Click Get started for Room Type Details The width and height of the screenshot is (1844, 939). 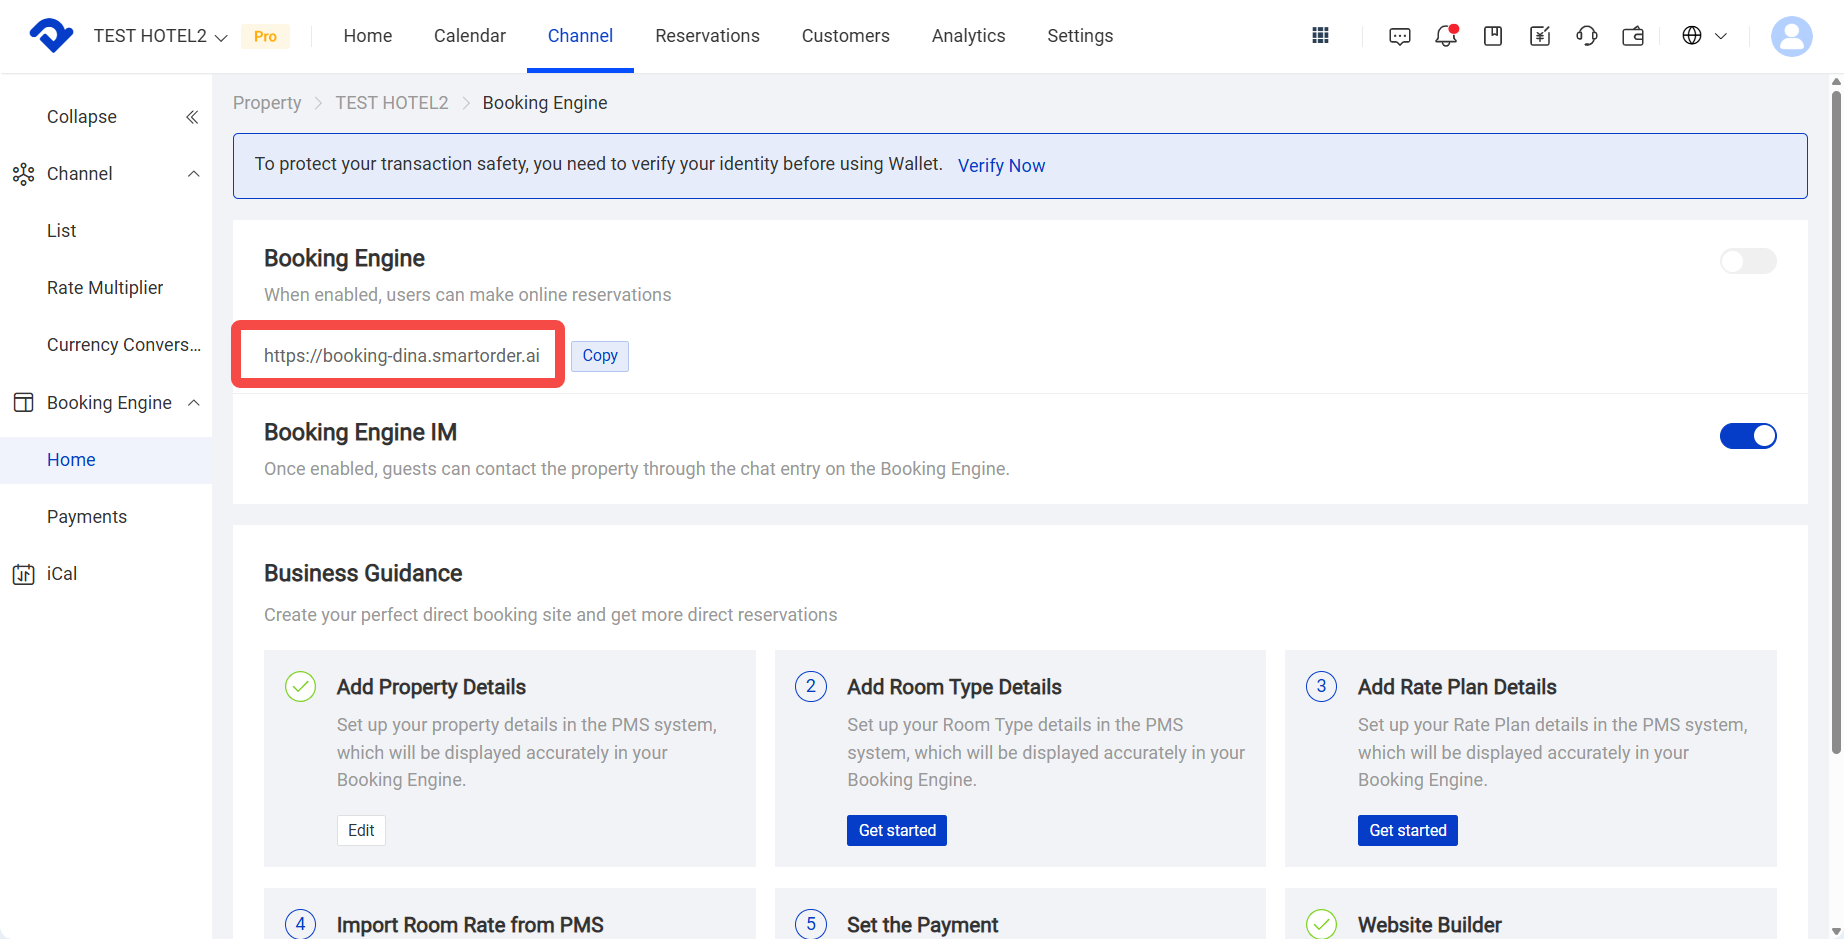(x=897, y=831)
